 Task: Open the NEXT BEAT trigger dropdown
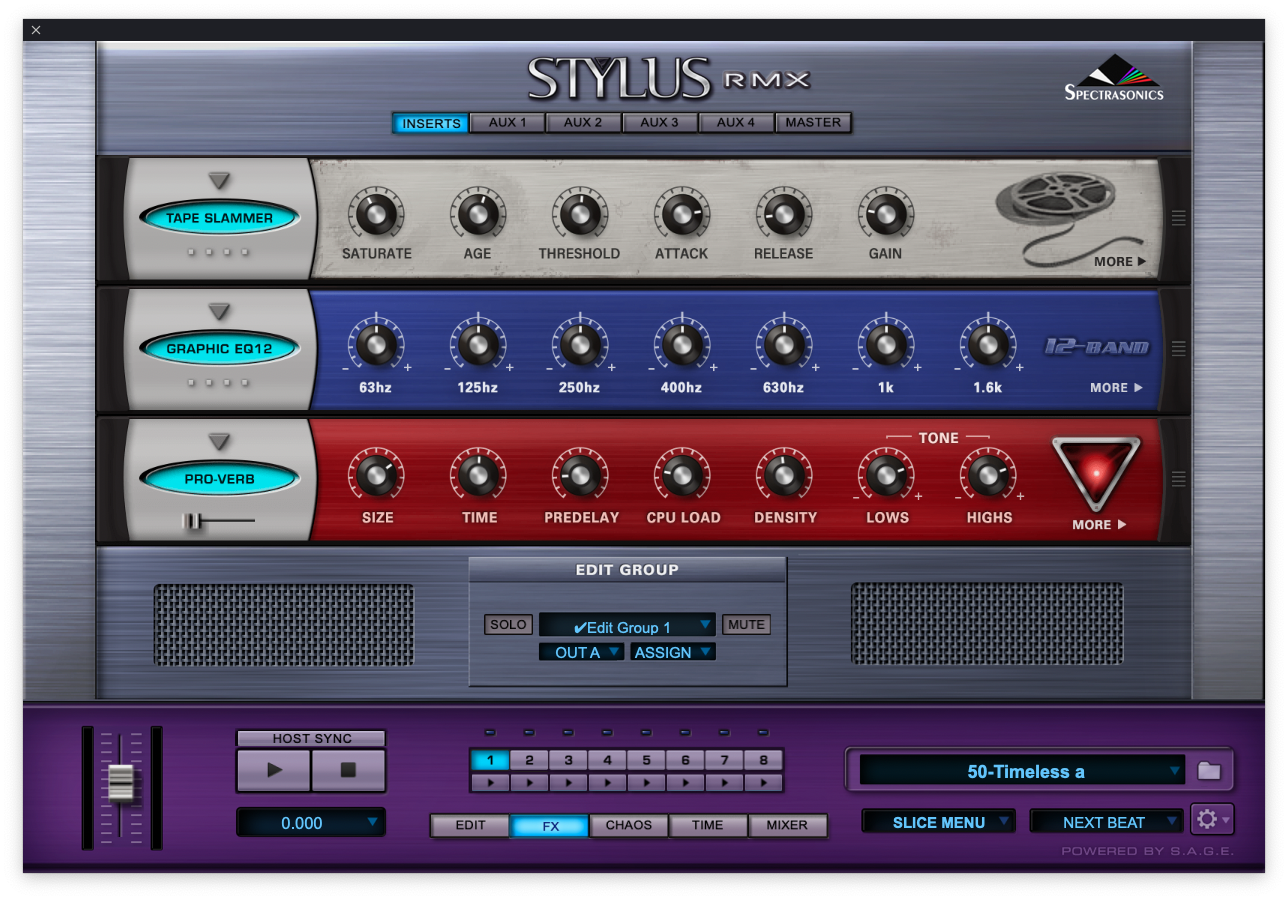click(1107, 822)
